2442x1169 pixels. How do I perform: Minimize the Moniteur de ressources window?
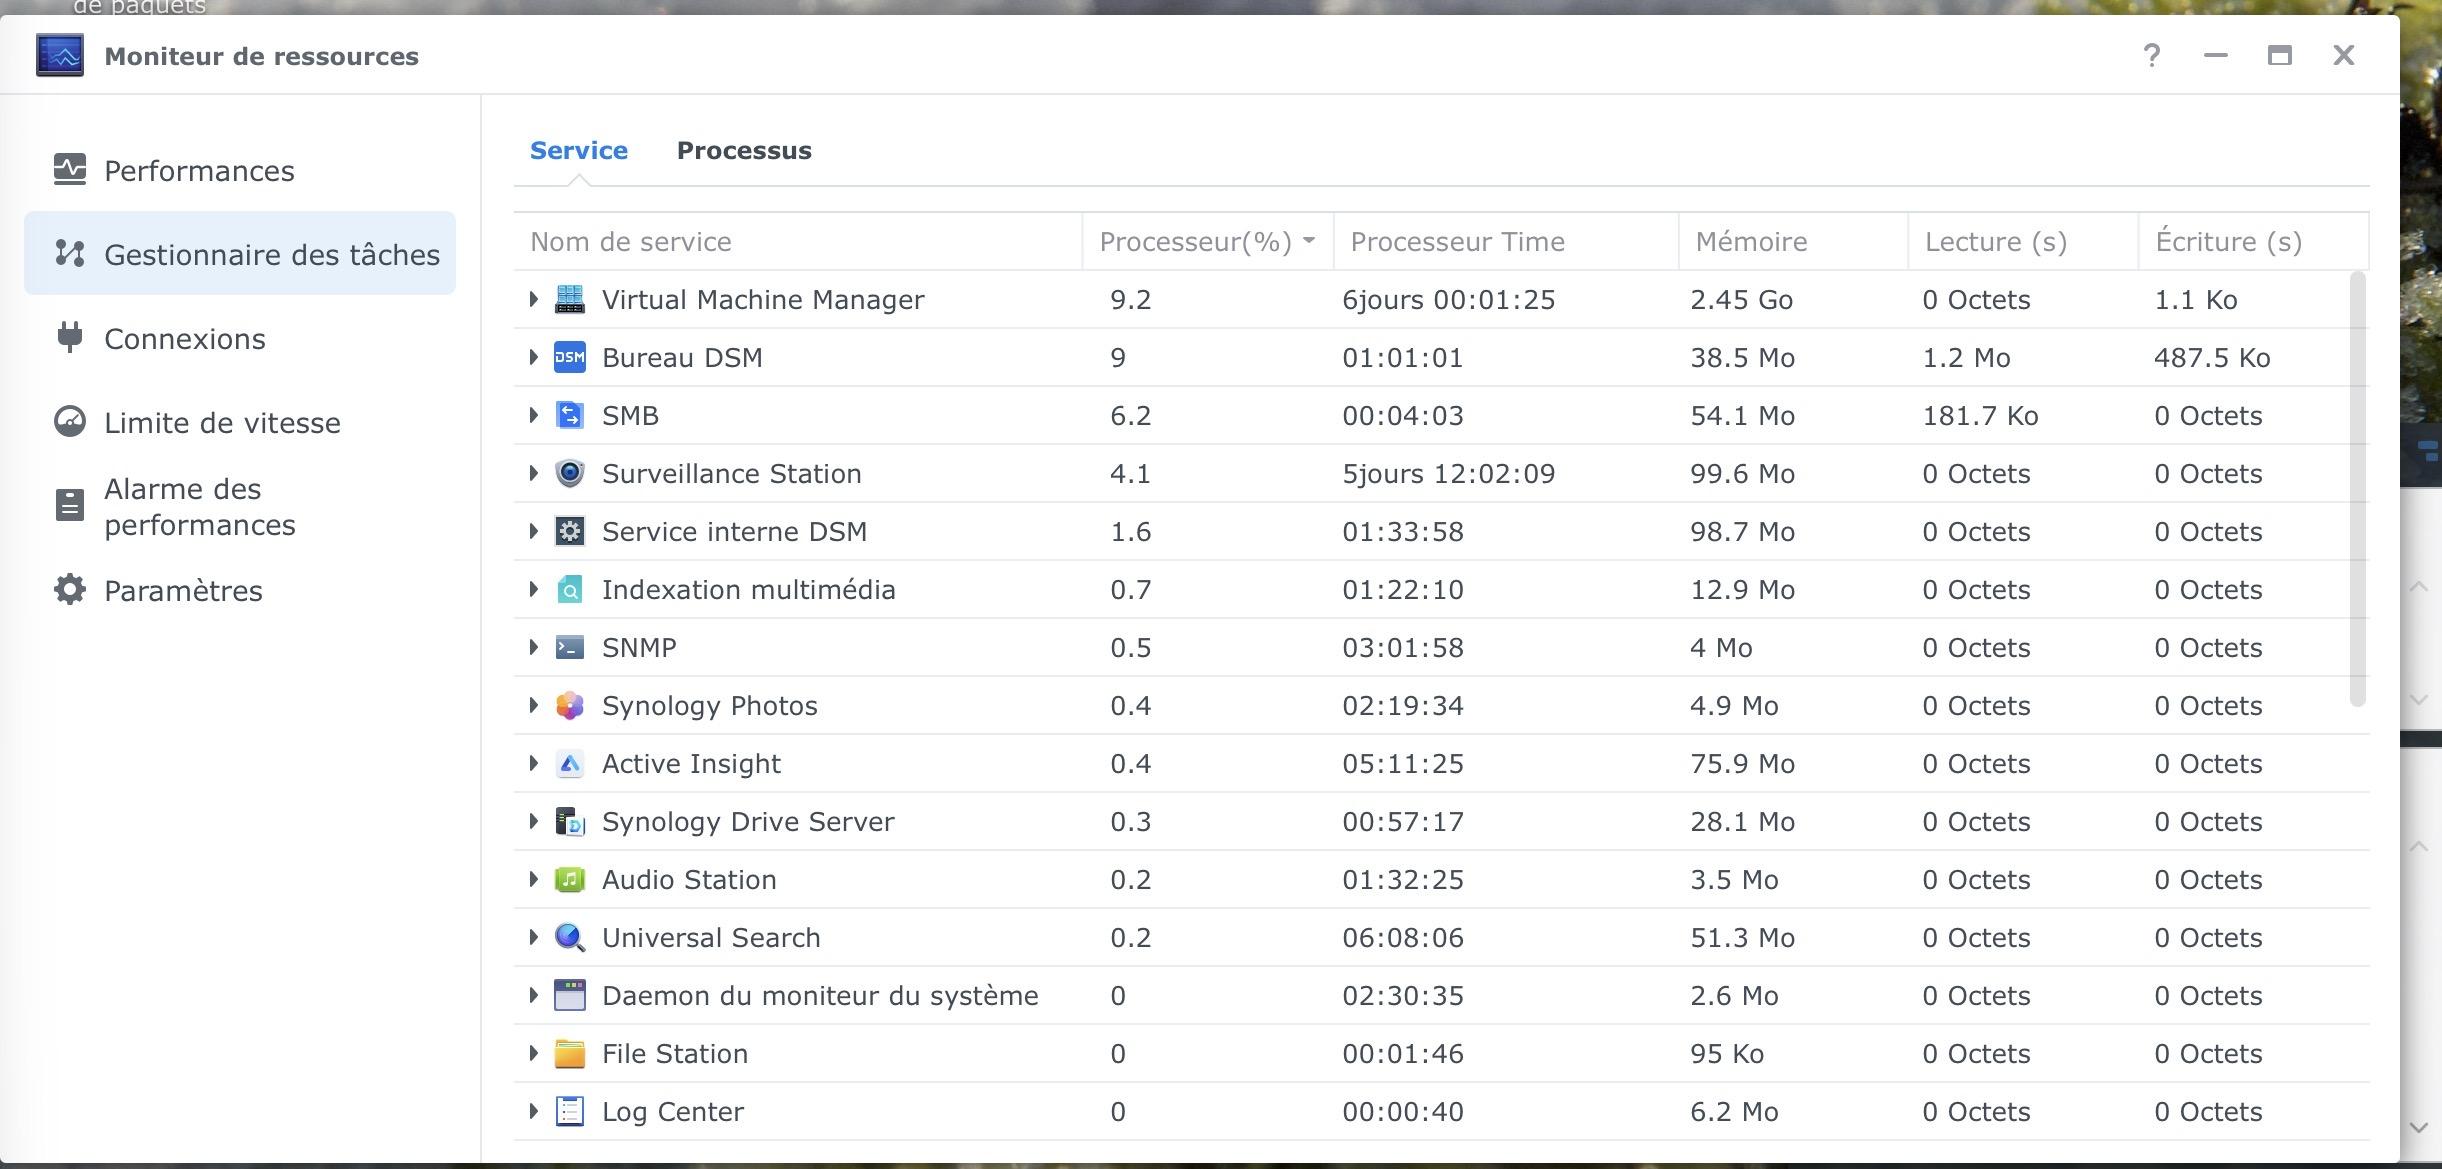coord(2216,55)
